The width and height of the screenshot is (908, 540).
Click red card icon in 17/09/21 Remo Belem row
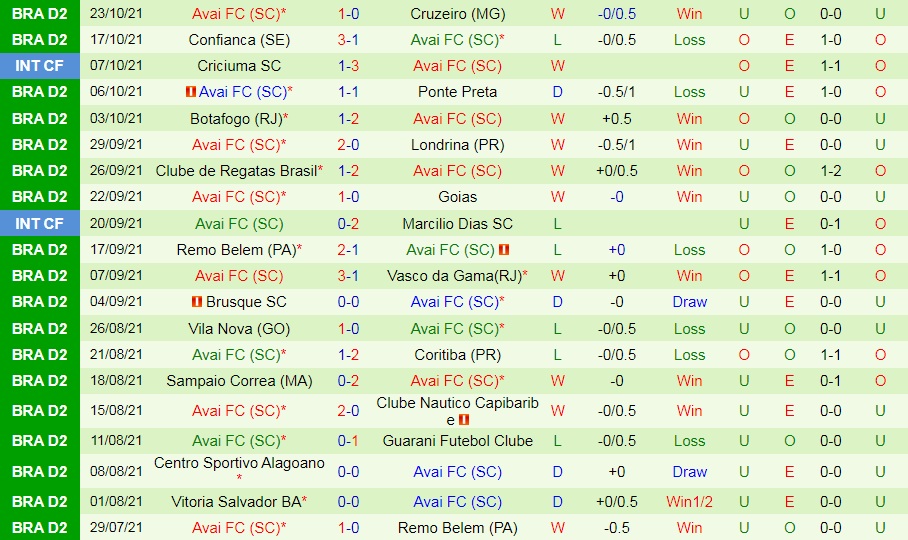click(x=504, y=250)
